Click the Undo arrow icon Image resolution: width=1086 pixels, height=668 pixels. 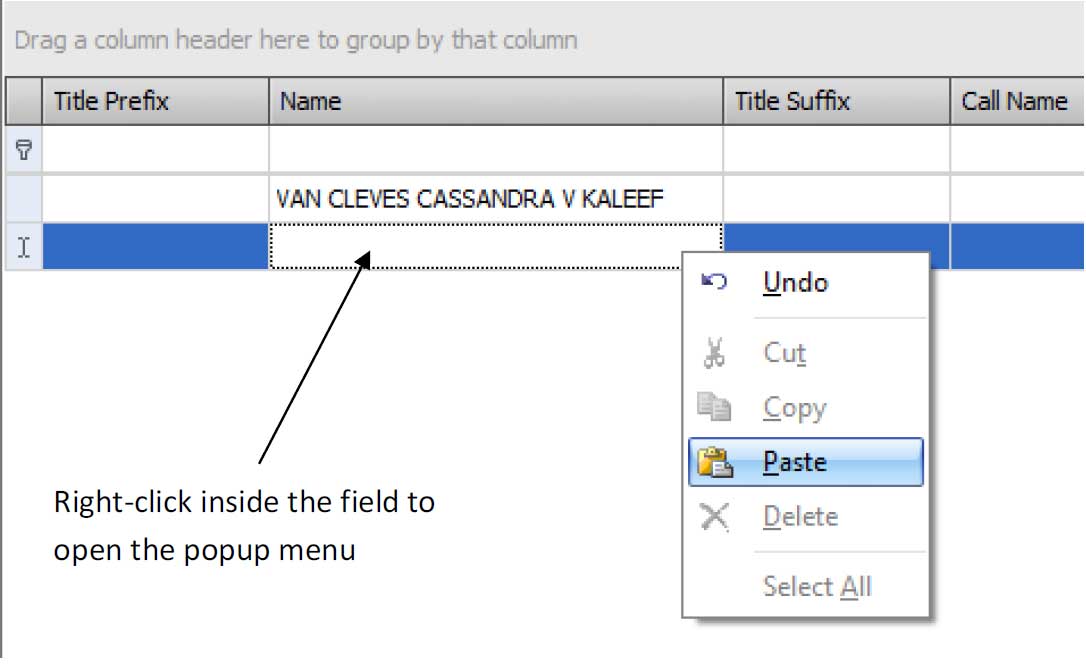(x=712, y=282)
